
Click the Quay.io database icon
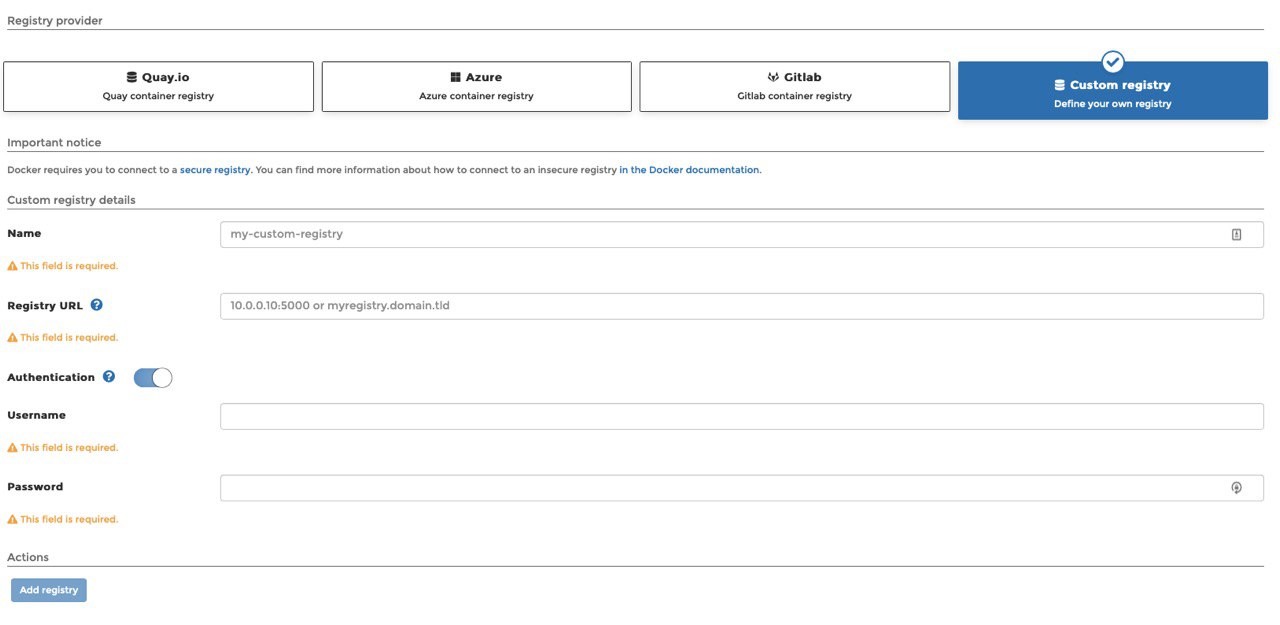pos(131,77)
